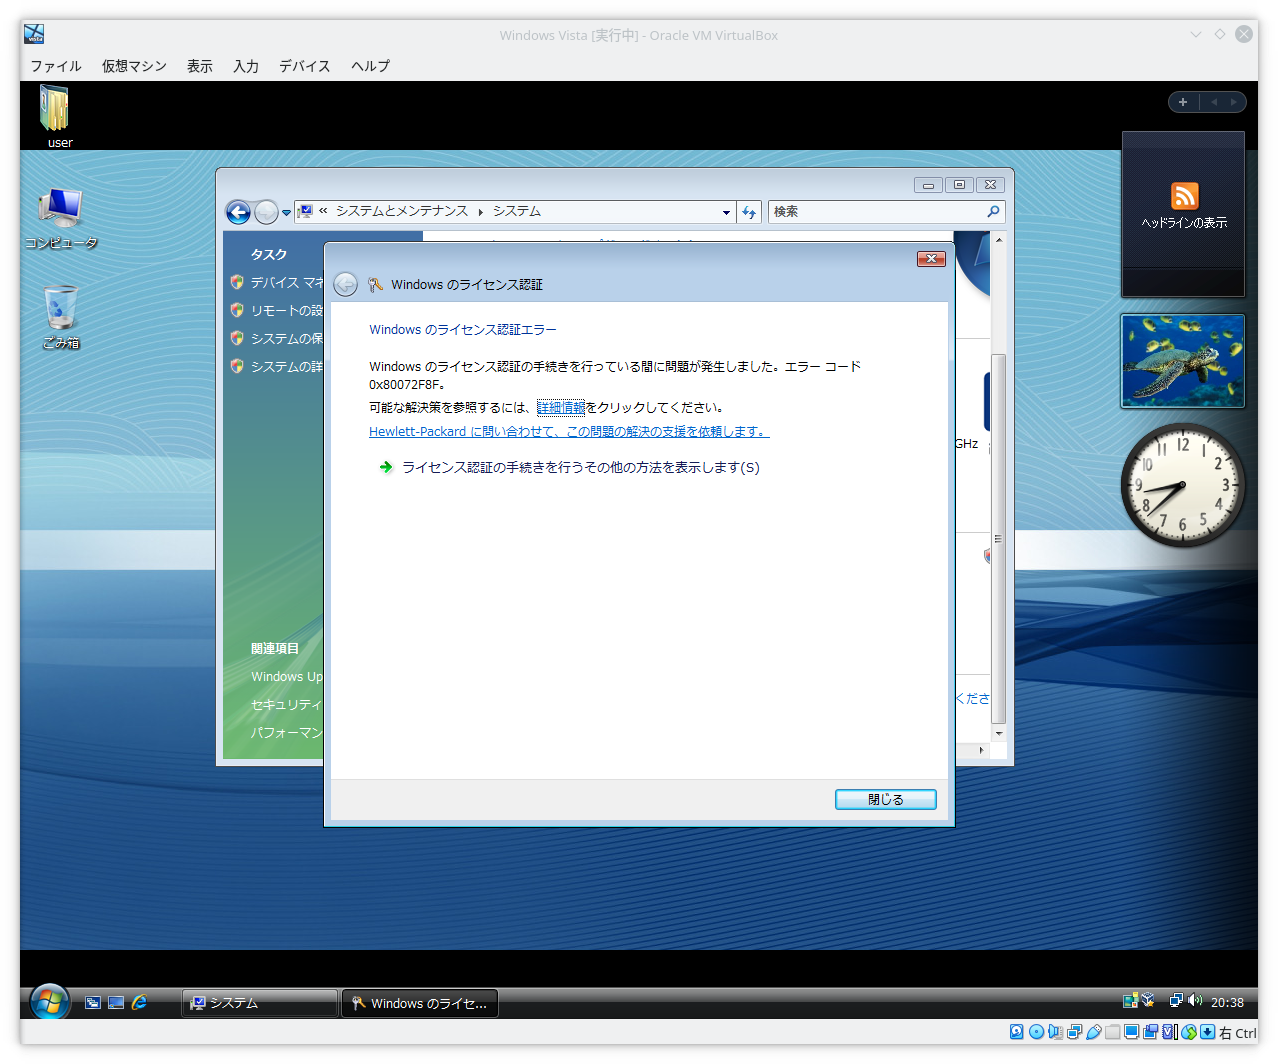
Task: Click the keyboard capture arrow icon
Action: coord(1207,1032)
